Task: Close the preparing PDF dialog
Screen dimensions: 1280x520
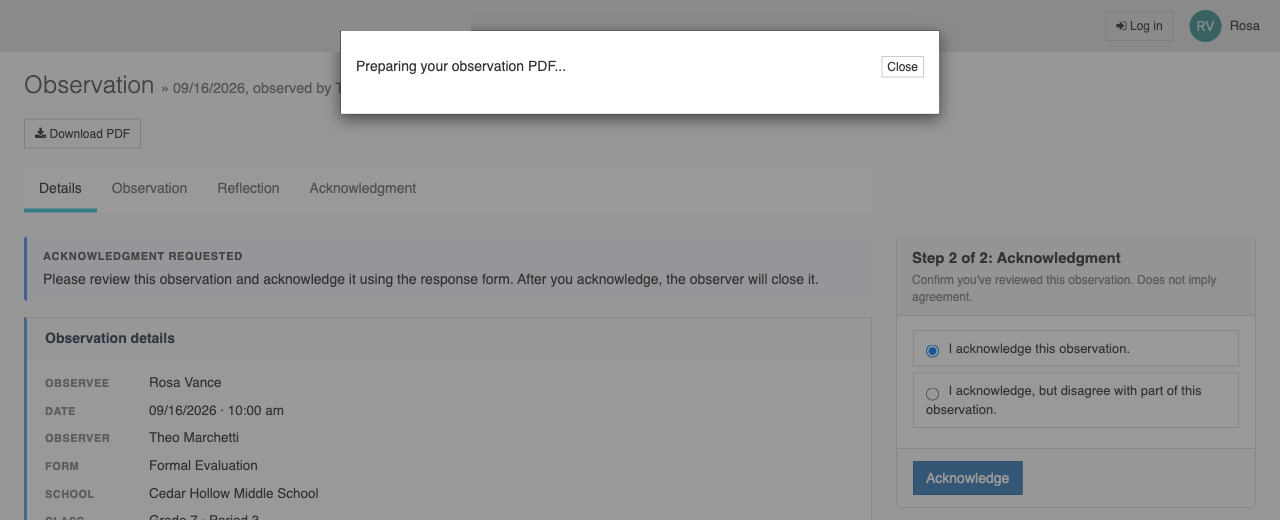Action: point(902,67)
